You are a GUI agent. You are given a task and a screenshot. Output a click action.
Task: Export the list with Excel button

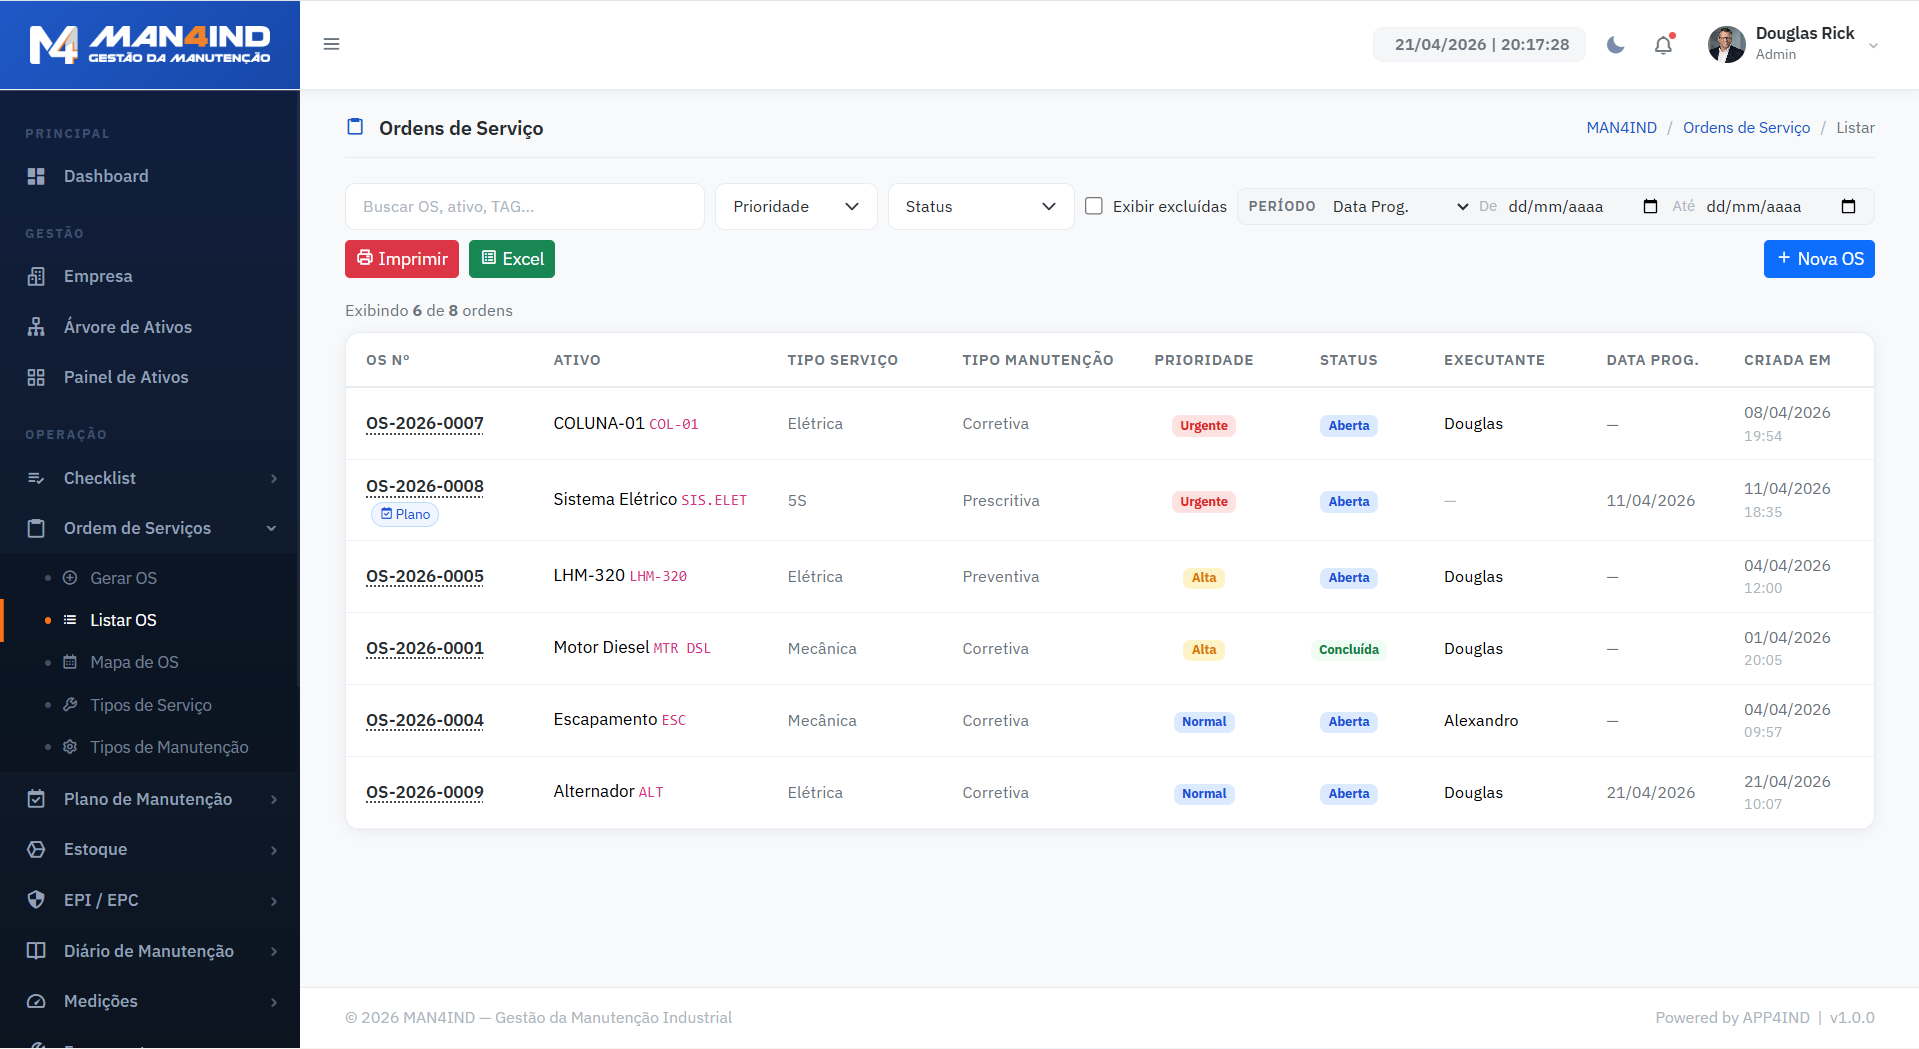(512, 259)
